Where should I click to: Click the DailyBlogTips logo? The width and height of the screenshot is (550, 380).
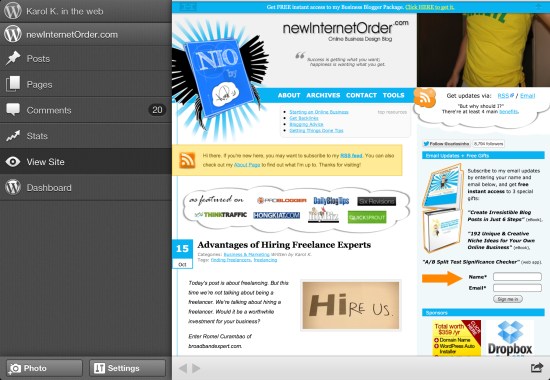point(331,201)
